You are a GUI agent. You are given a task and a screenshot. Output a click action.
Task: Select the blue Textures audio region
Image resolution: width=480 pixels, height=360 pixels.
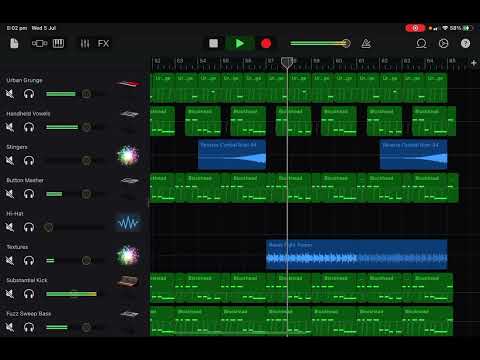coord(357,254)
